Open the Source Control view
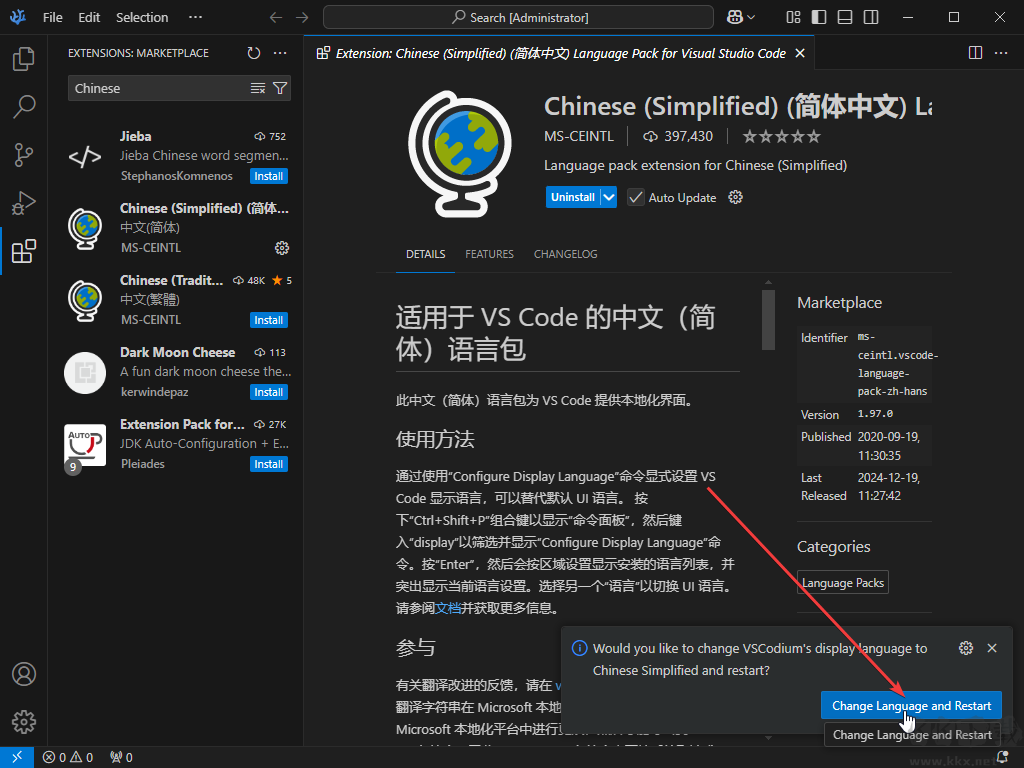The width and height of the screenshot is (1024, 768). point(24,155)
